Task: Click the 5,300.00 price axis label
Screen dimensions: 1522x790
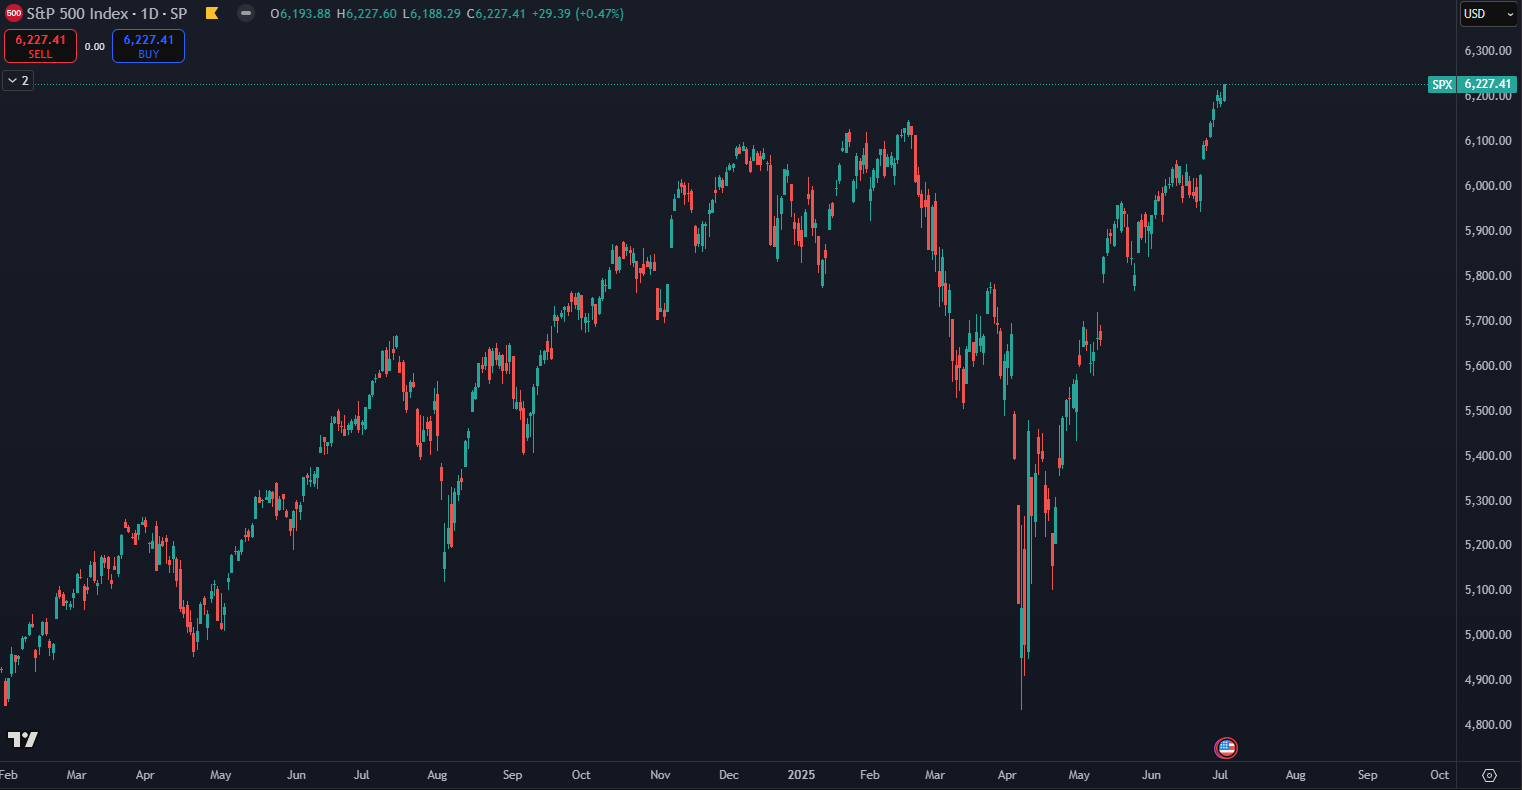Action: pyautogui.click(x=1487, y=501)
